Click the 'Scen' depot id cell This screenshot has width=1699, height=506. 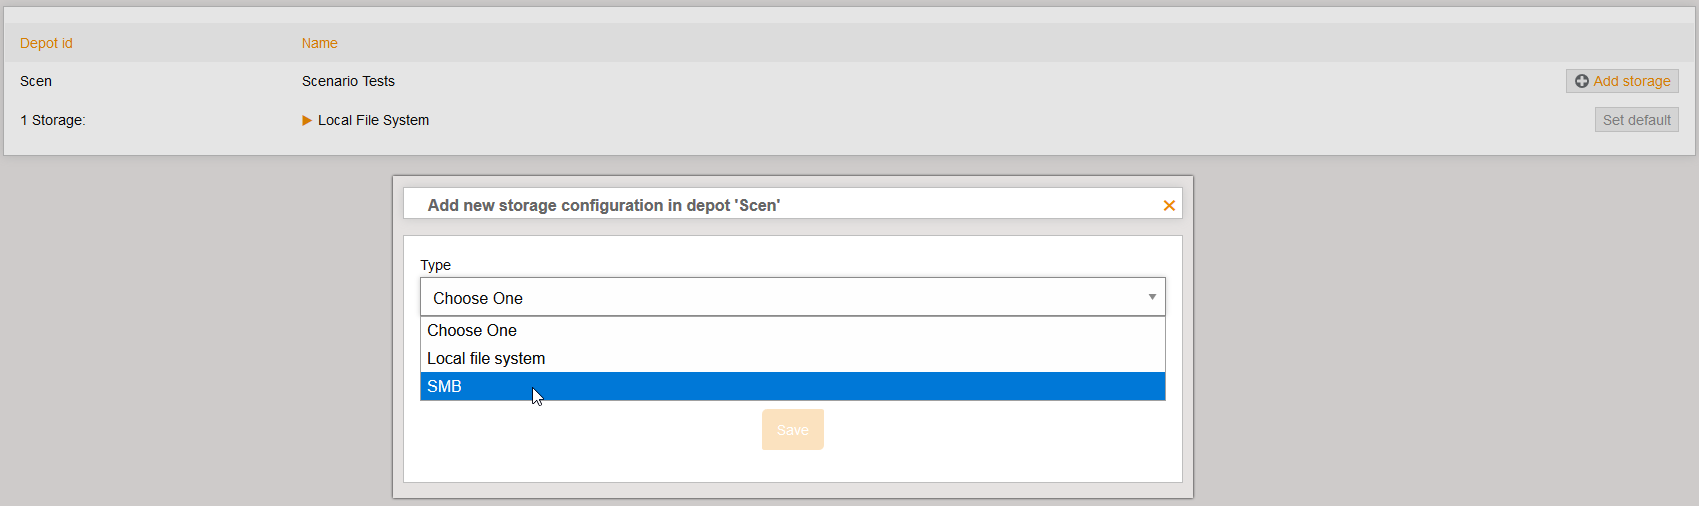(36, 81)
